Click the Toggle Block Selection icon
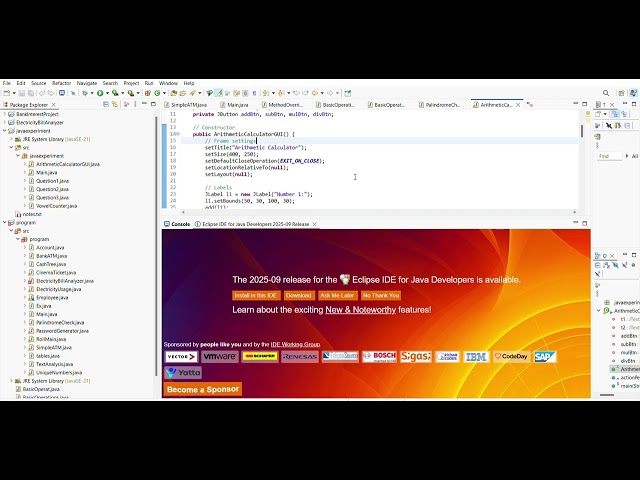 pyautogui.click(x=245, y=93)
